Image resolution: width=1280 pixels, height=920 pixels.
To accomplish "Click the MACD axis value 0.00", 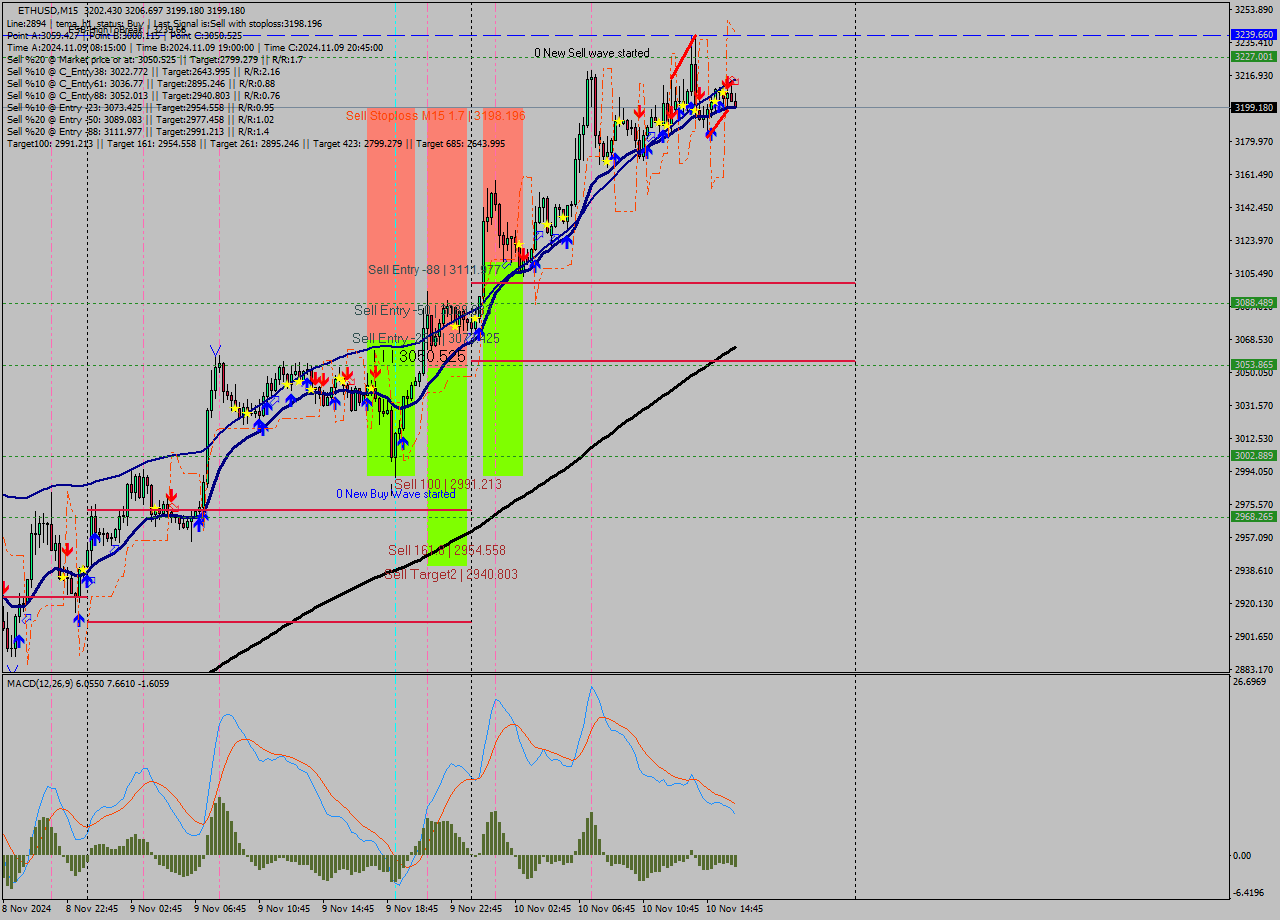I will [x=1243, y=856].
